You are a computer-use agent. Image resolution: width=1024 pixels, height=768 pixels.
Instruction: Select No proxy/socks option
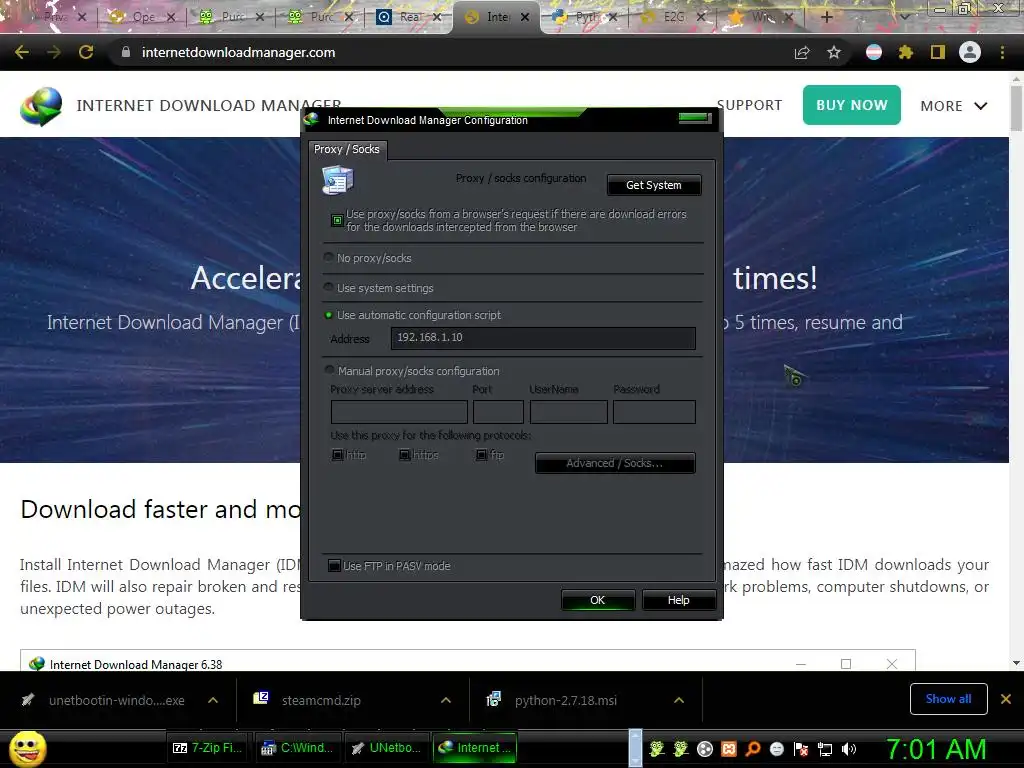click(x=328, y=257)
